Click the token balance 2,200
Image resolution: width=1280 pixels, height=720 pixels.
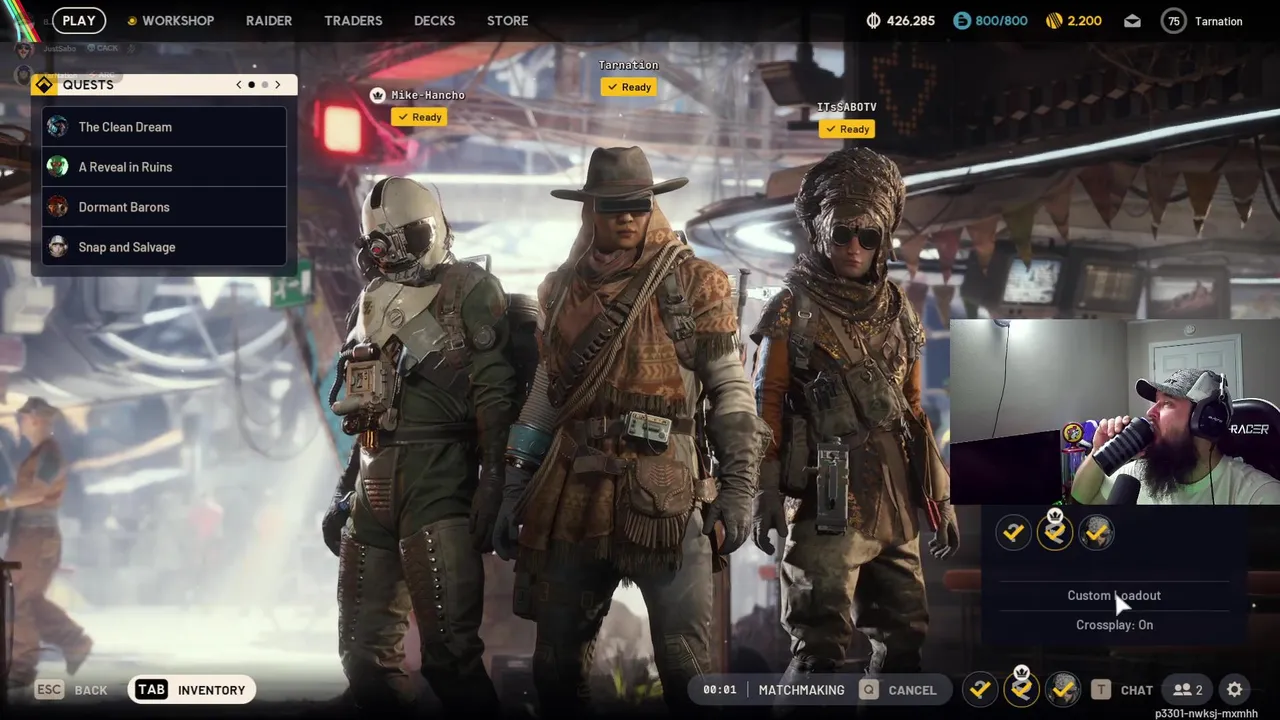click(x=1085, y=21)
